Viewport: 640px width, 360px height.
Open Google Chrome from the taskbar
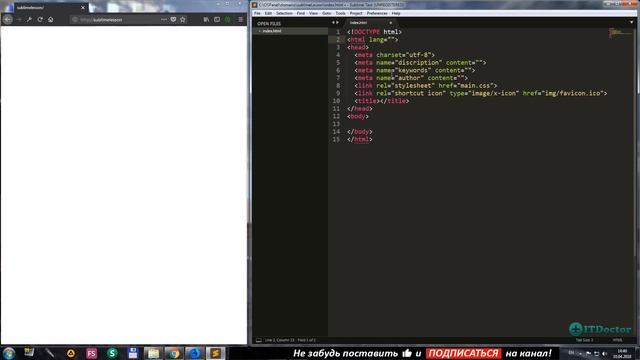click(x=174, y=353)
